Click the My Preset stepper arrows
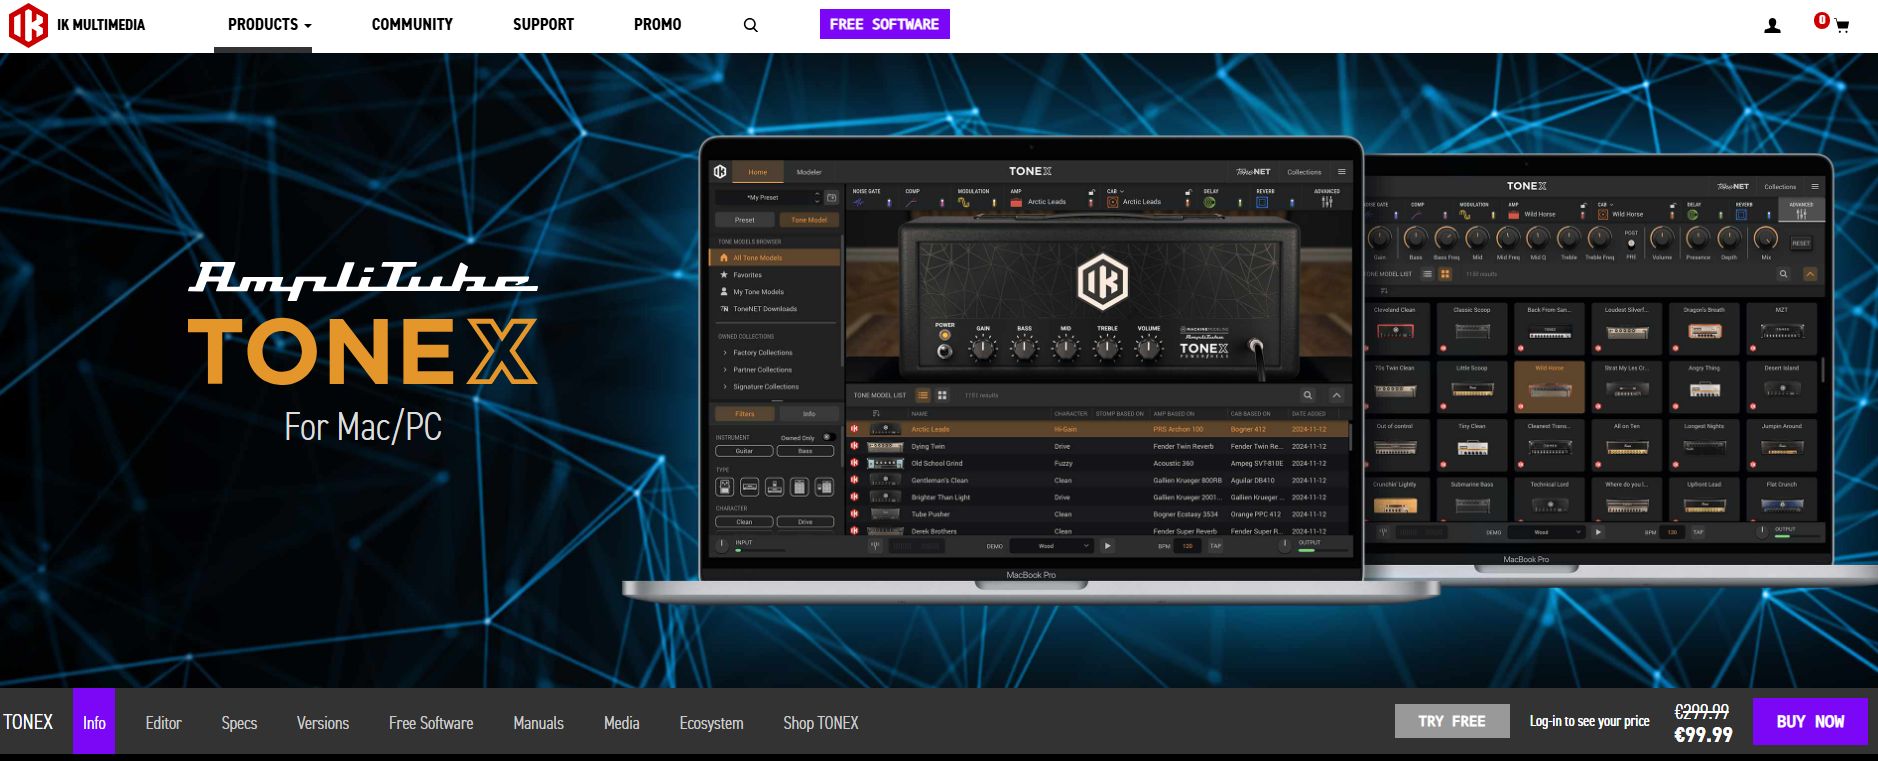This screenshot has width=1878, height=761. pyautogui.click(x=817, y=198)
